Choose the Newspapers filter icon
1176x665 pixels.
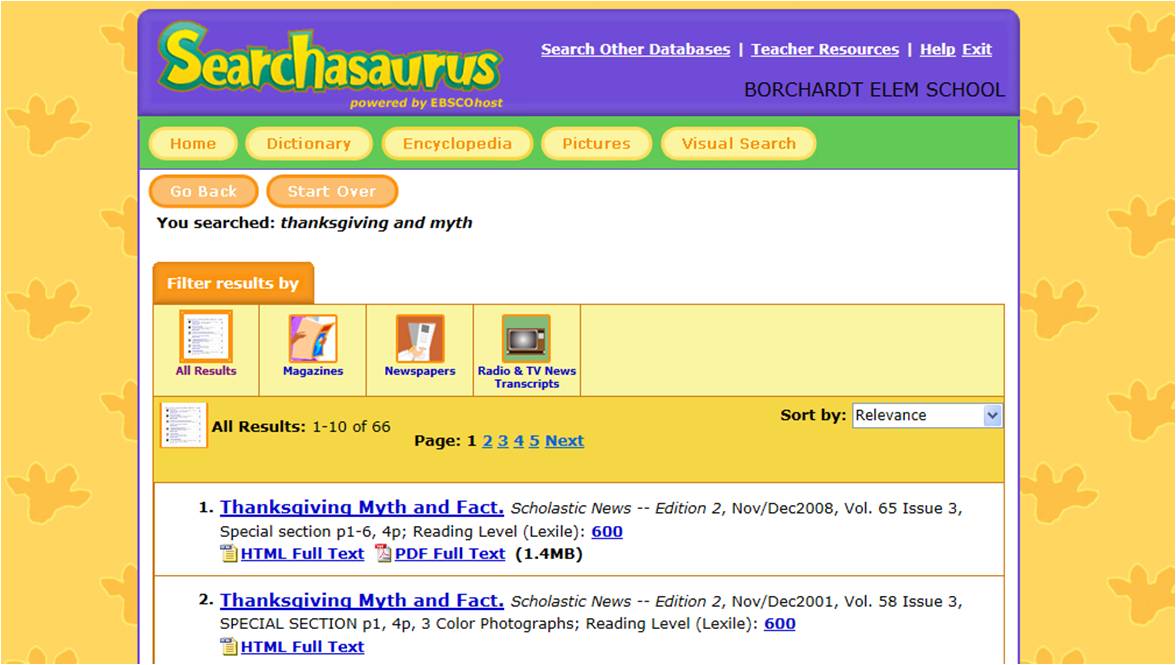[x=420, y=338]
